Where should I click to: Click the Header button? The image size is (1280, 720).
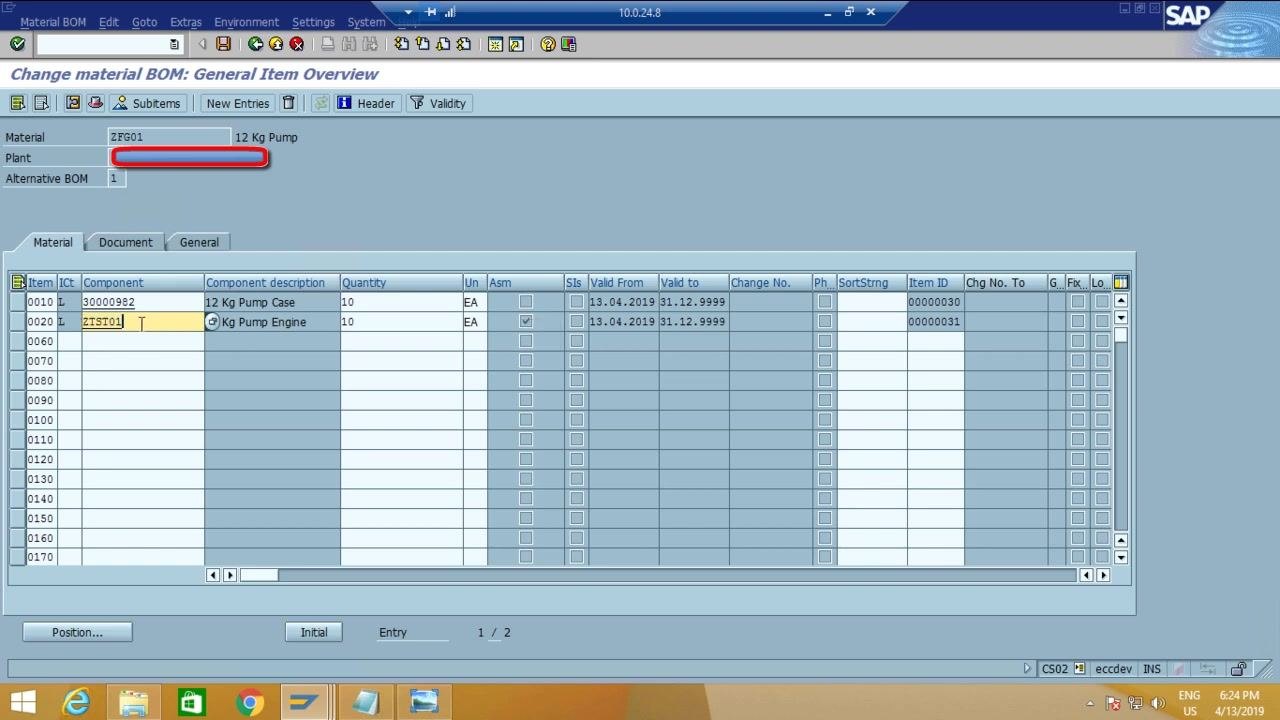pyautogui.click(x=366, y=103)
